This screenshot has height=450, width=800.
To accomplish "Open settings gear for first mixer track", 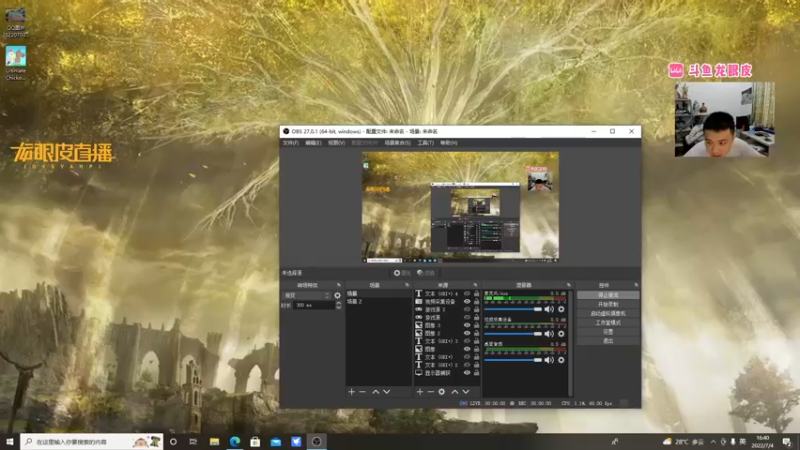I will click(x=561, y=309).
